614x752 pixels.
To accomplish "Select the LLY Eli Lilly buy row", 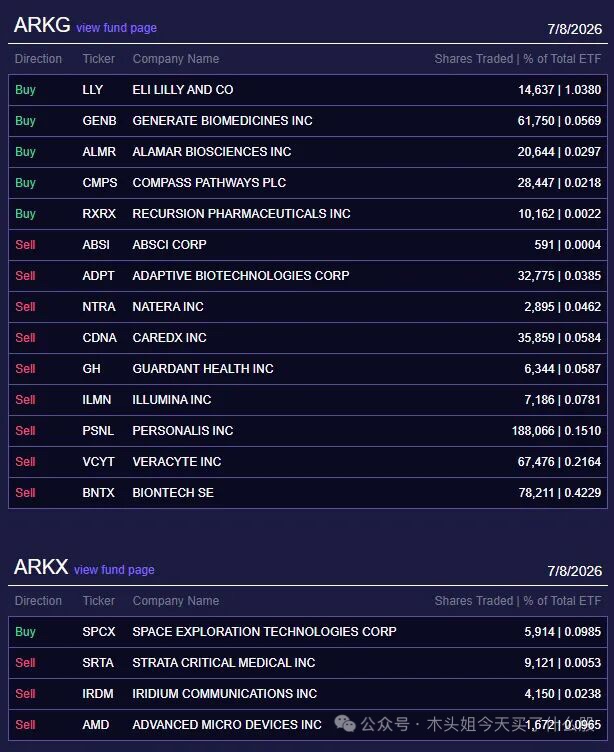I will point(308,90).
